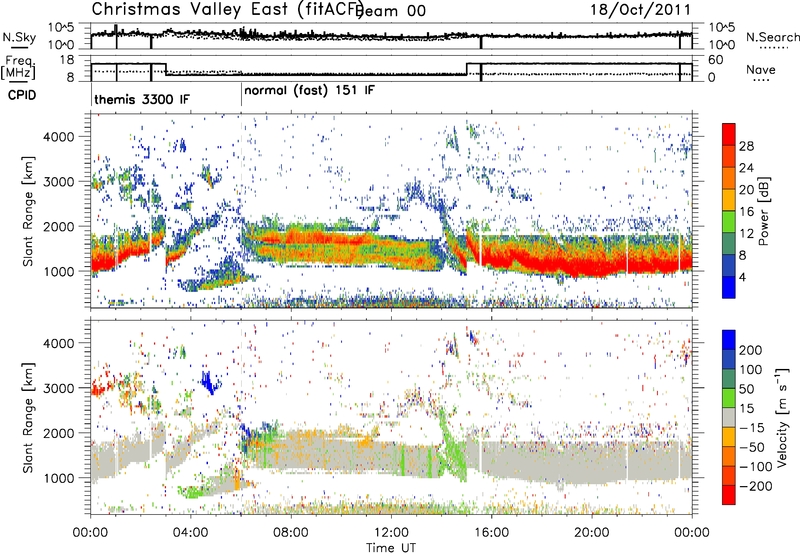Screen dimensions: 800x554
Task: Click the red velocity patch near 00:00 at 3000 km
Action: [x=98, y=389]
